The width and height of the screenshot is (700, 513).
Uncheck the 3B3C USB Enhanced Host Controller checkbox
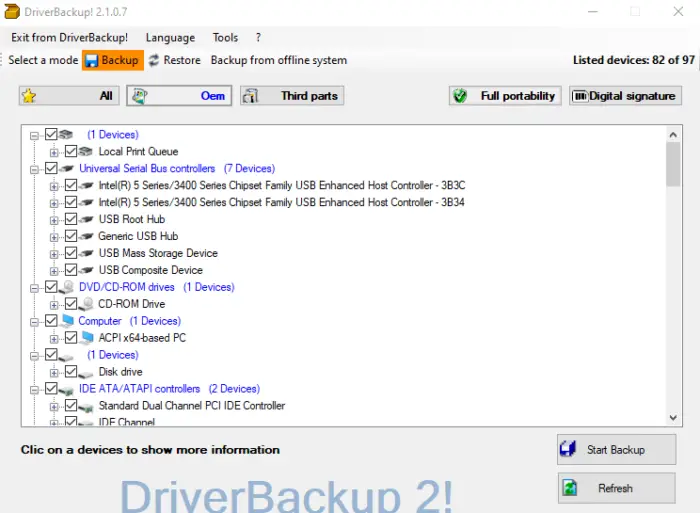coord(71,185)
